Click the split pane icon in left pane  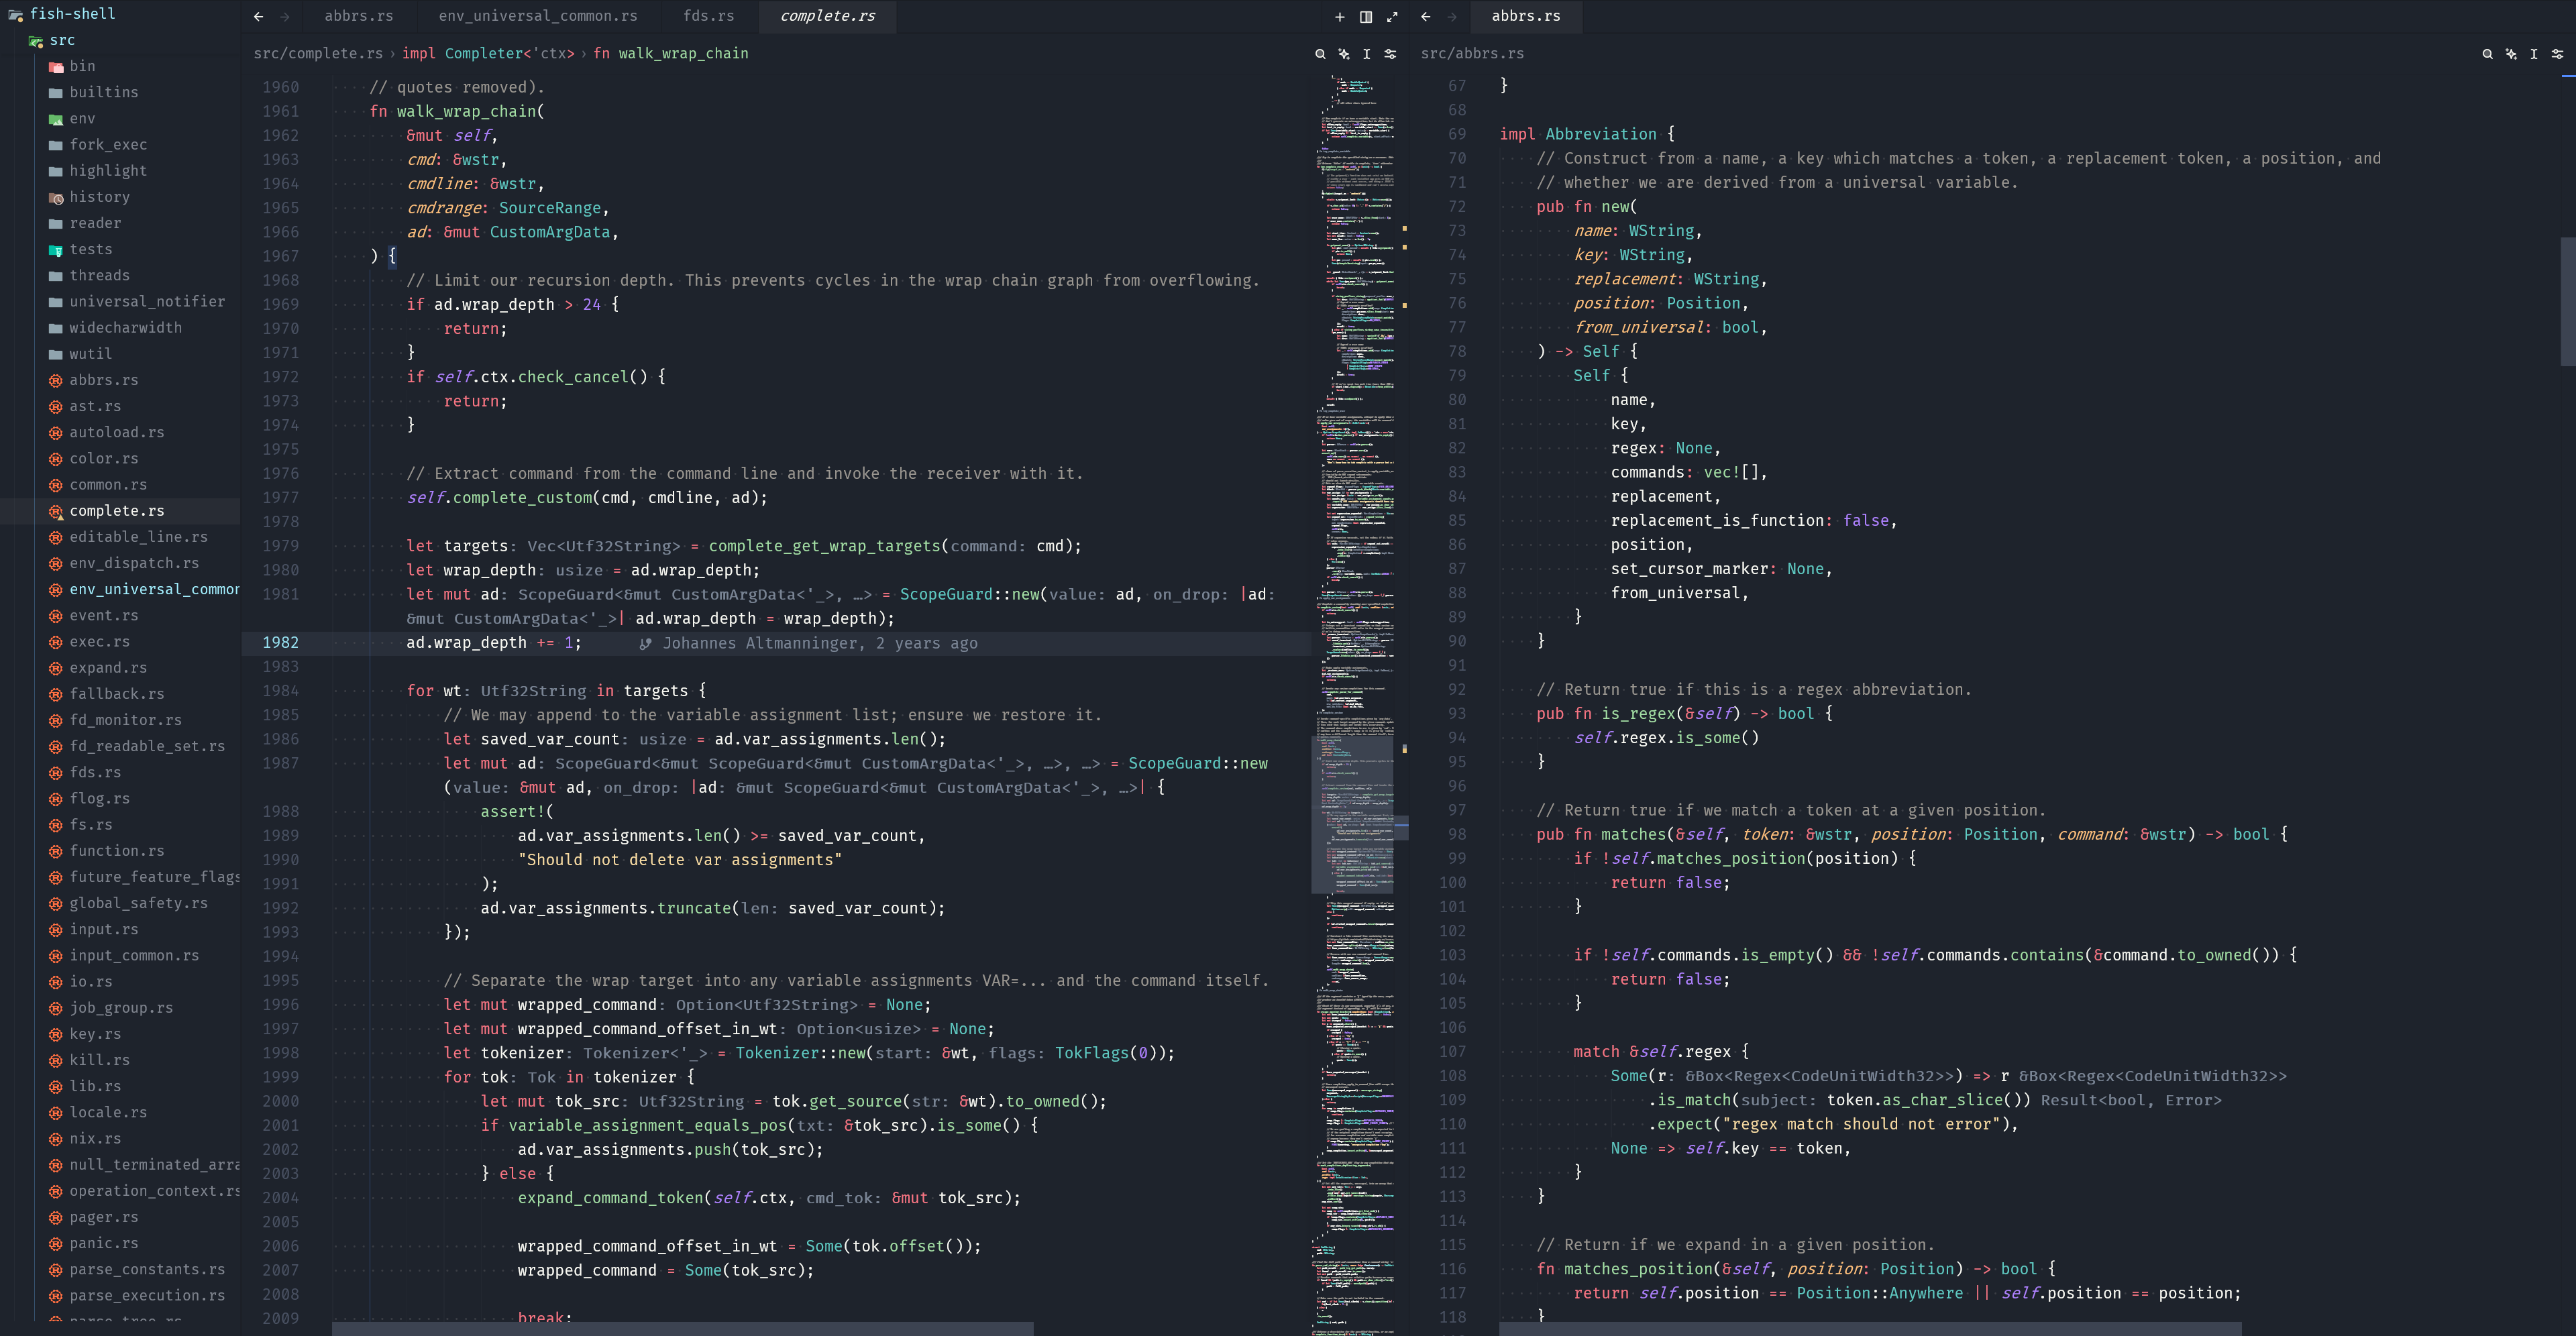[1366, 17]
